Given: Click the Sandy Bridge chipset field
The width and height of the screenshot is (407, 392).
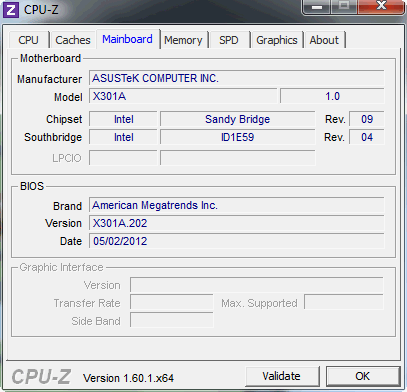Looking at the screenshot, I should [237, 119].
